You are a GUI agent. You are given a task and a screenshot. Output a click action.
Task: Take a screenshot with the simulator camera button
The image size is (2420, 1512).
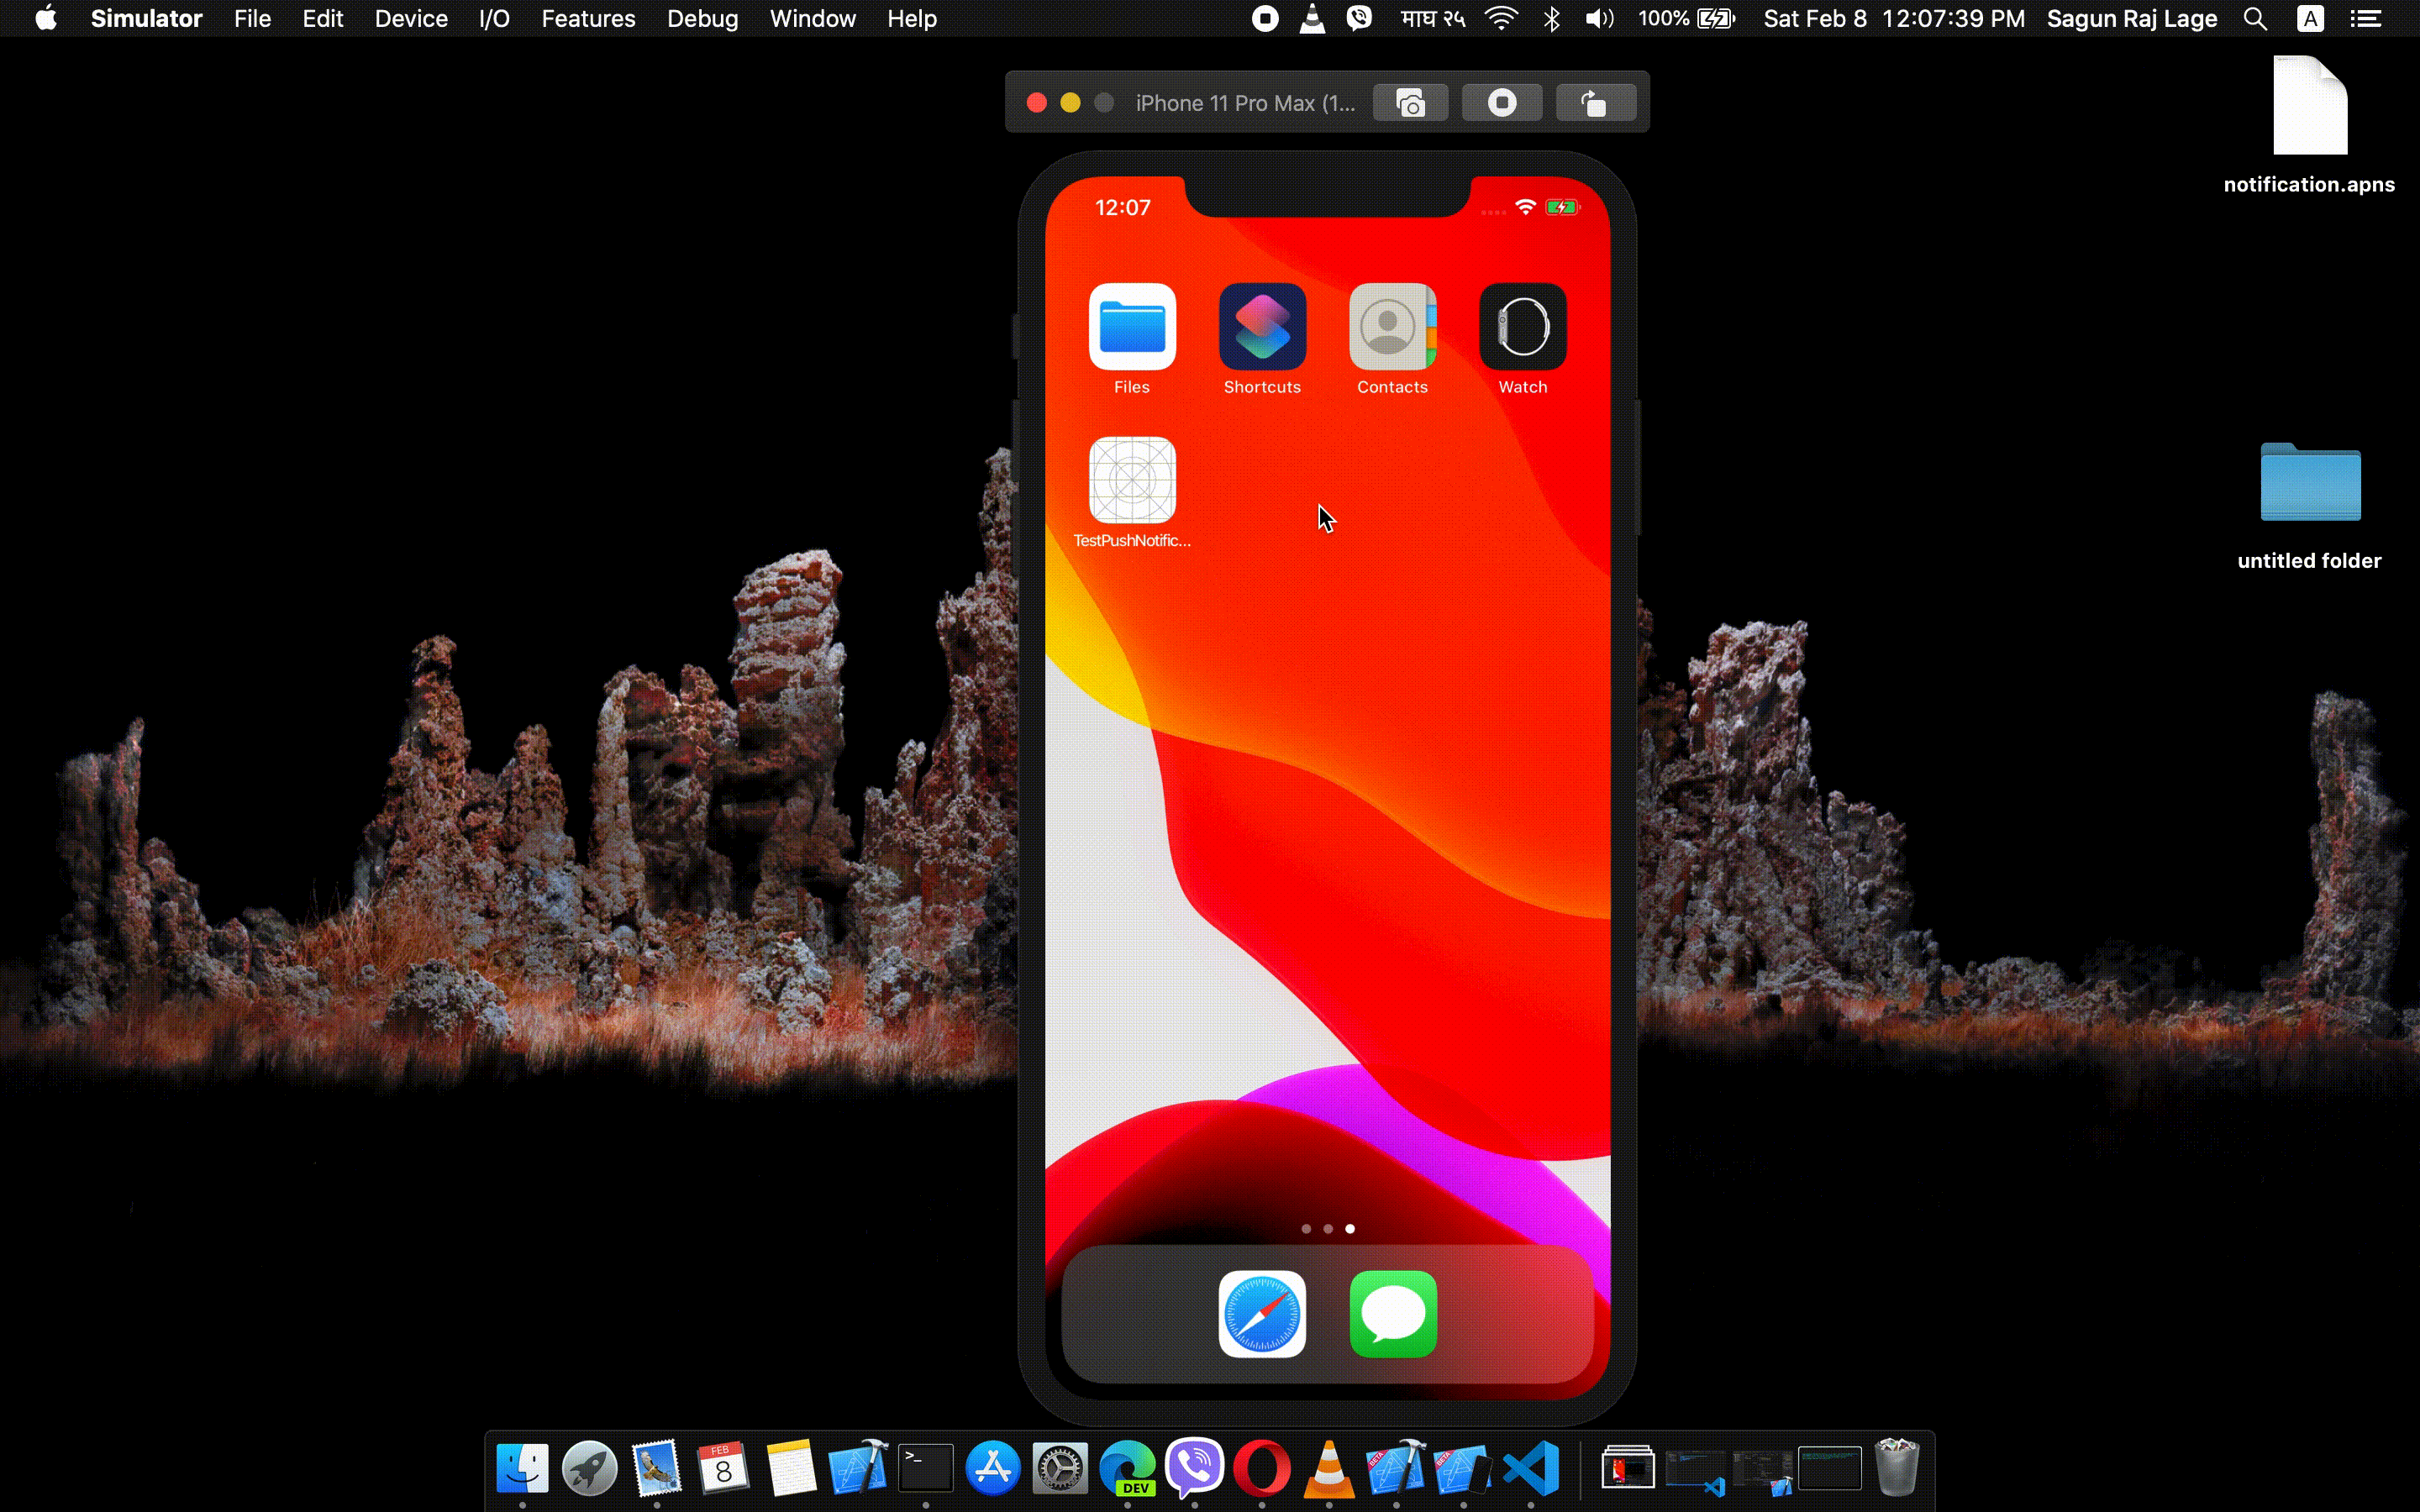[1410, 103]
